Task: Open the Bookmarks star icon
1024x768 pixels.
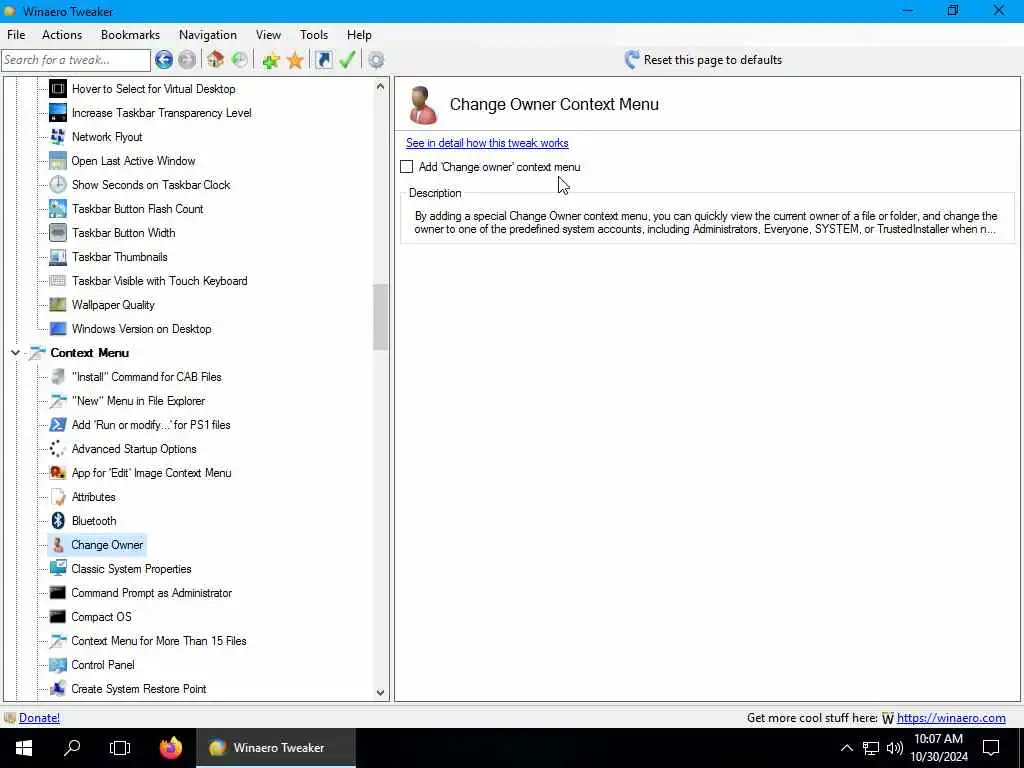Action: 295,60
